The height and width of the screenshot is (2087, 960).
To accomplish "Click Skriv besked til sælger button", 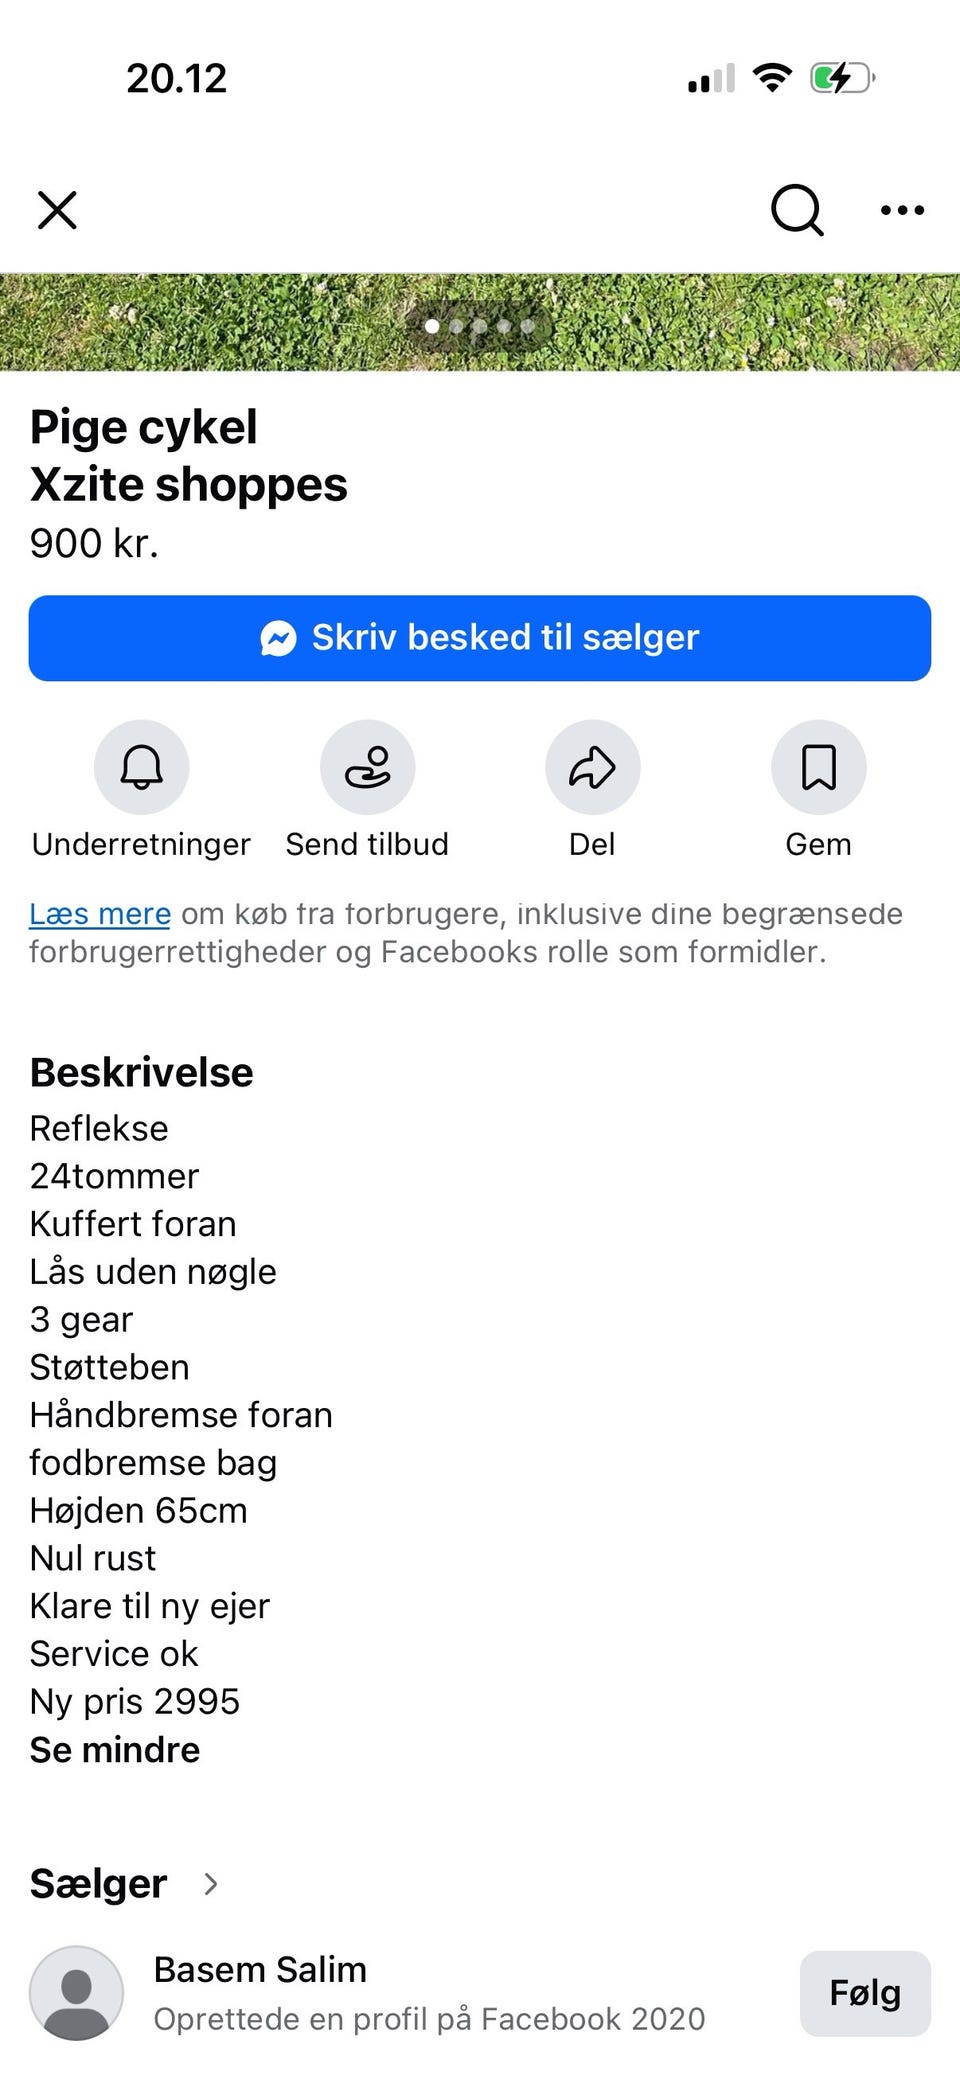I will [x=480, y=638].
